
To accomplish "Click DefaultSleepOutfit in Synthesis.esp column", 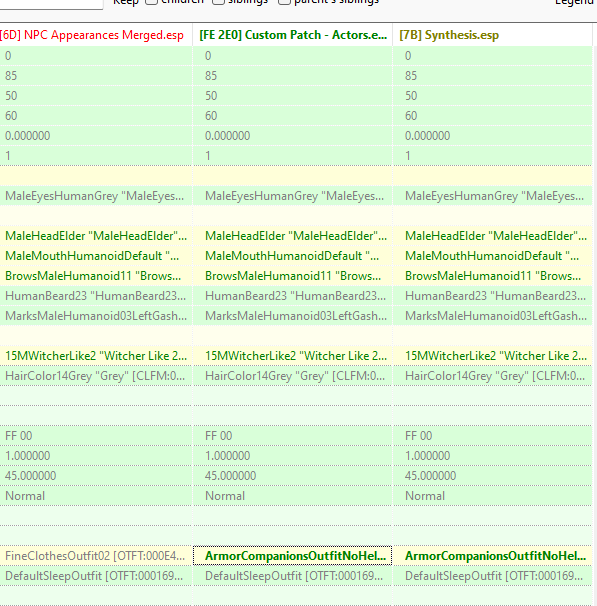I will (492, 576).
